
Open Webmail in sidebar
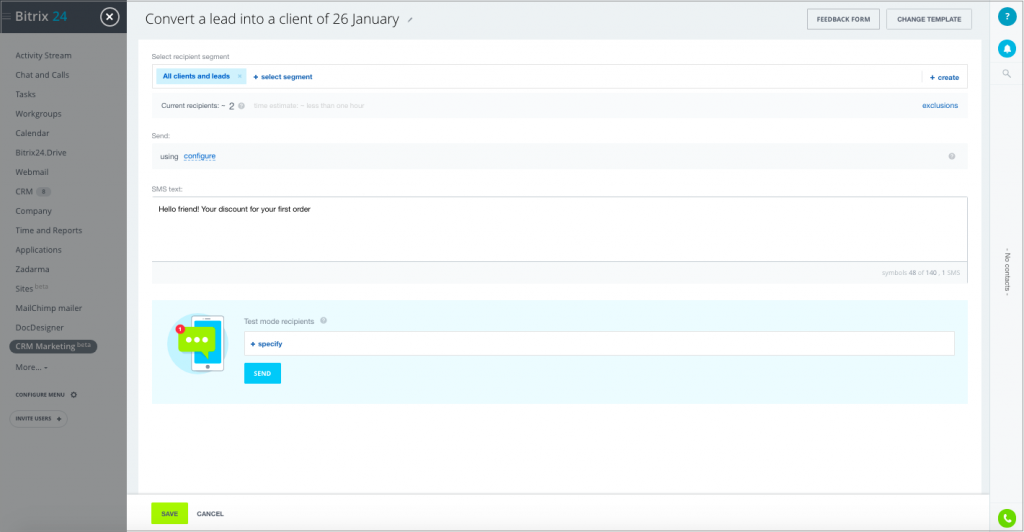pyautogui.click(x=31, y=172)
